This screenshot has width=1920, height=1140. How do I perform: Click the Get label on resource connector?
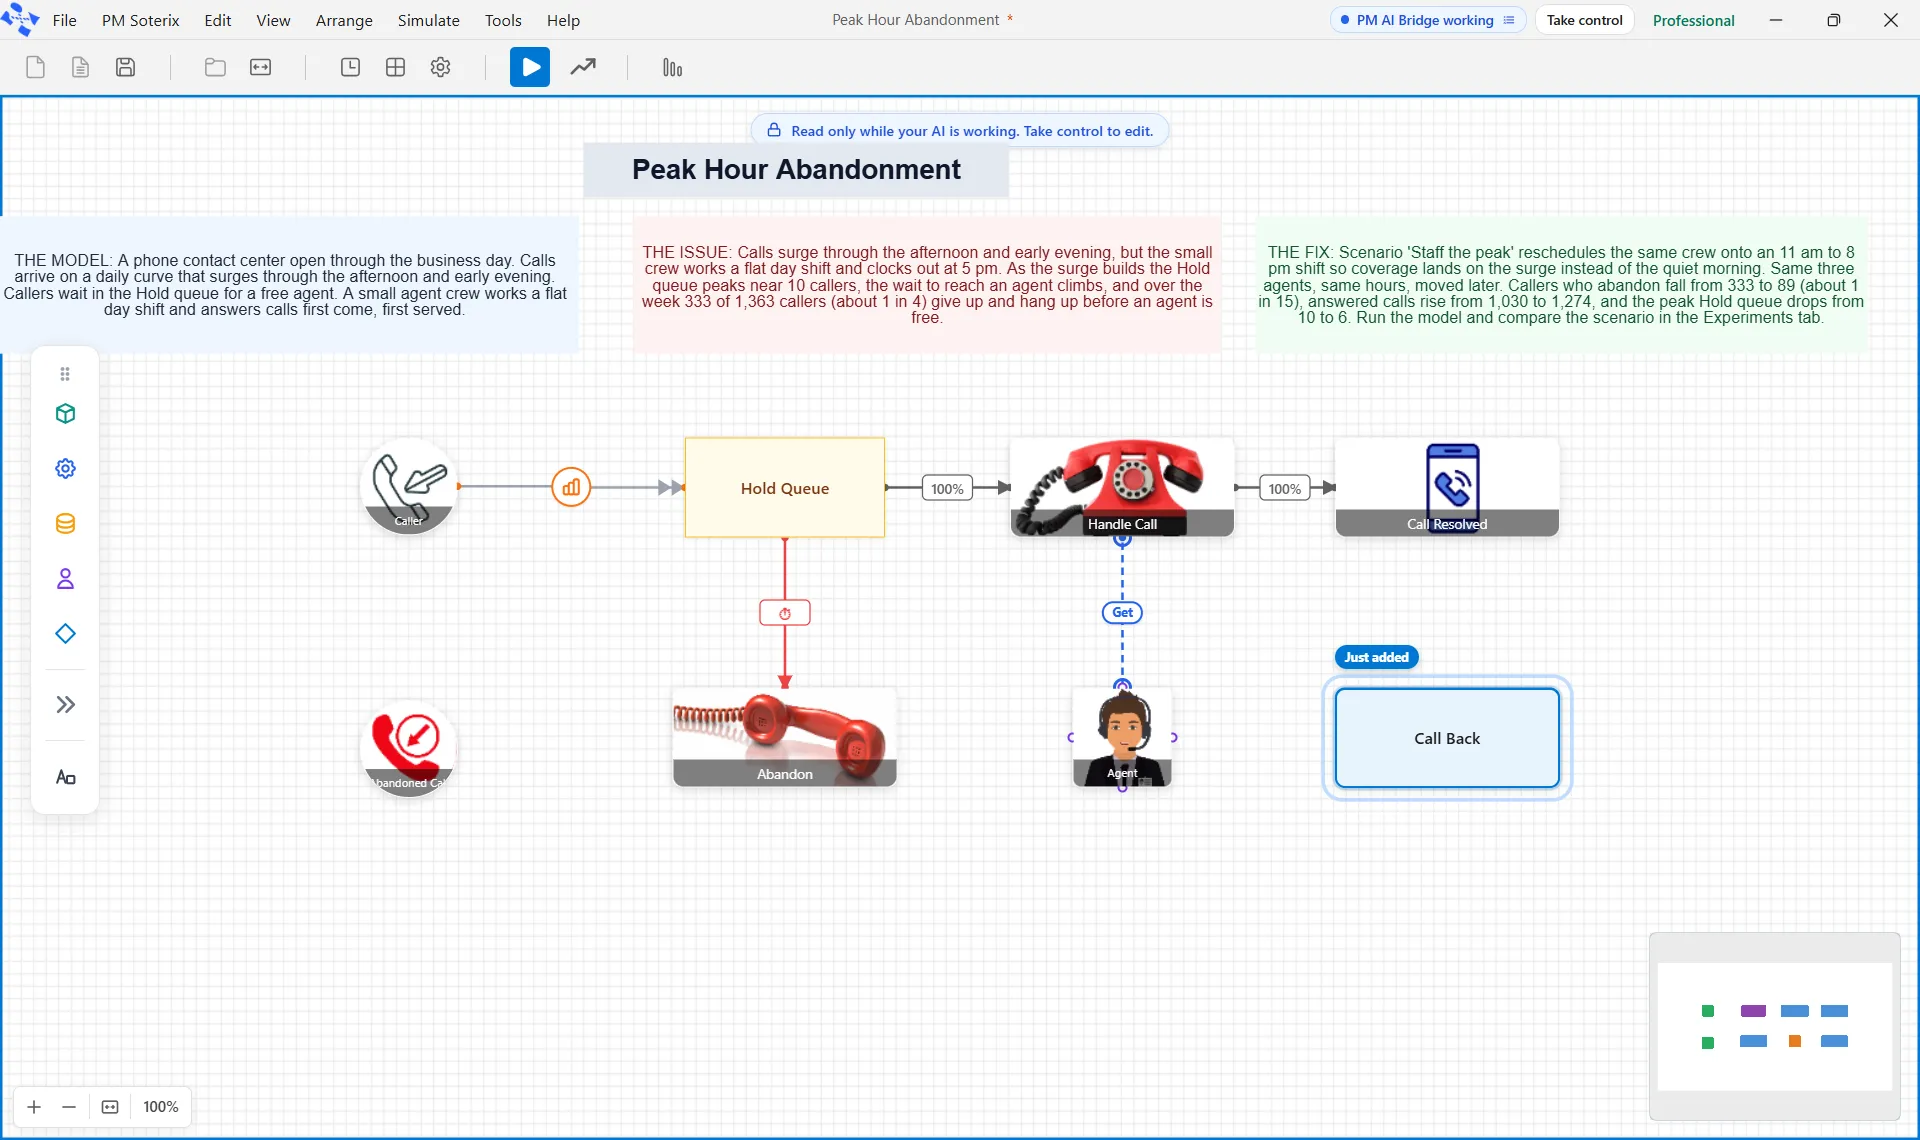(x=1122, y=613)
